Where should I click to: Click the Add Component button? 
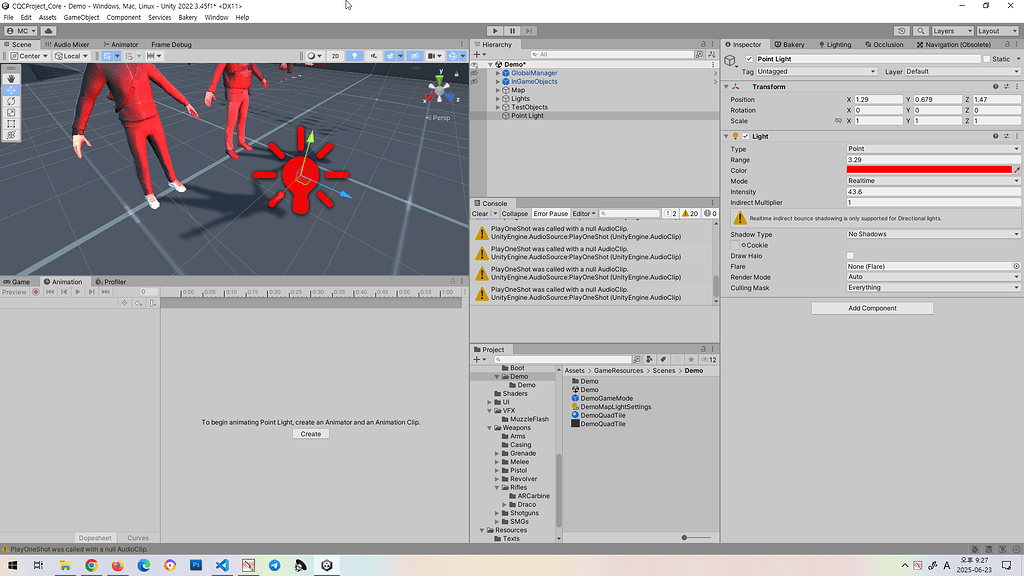pos(871,308)
